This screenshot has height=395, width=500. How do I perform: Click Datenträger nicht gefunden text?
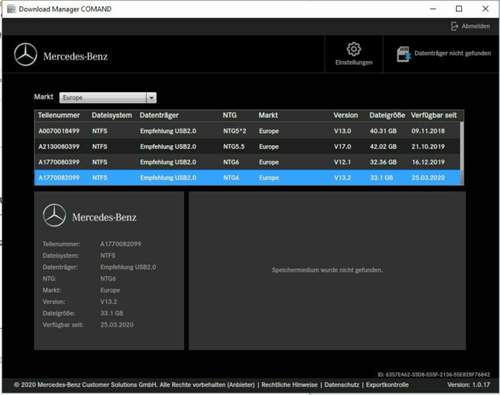click(x=453, y=53)
